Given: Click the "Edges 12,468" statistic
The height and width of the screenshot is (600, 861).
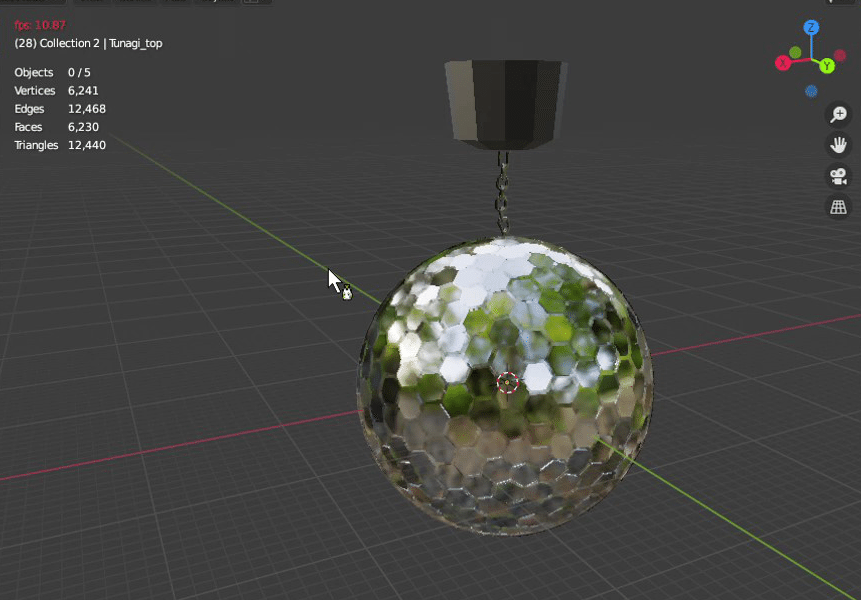Looking at the screenshot, I should click(x=60, y=109).
